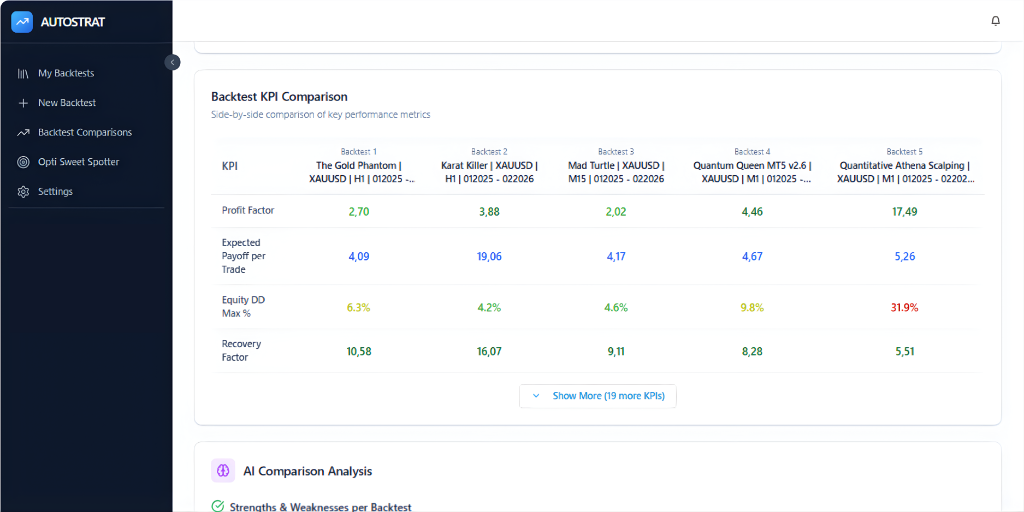Click Recovery Factor value 16,07

click(489, 351)
